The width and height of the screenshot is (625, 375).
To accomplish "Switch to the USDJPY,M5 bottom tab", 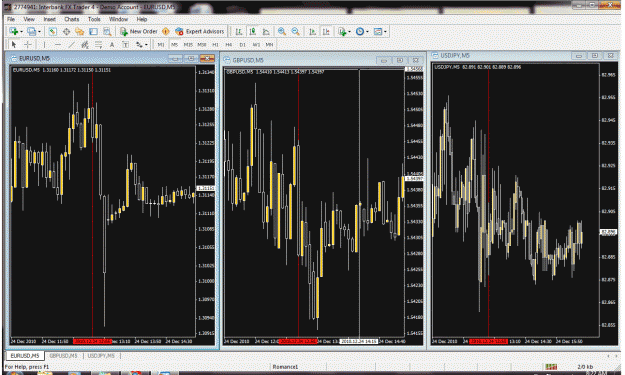I will [101, 355].
